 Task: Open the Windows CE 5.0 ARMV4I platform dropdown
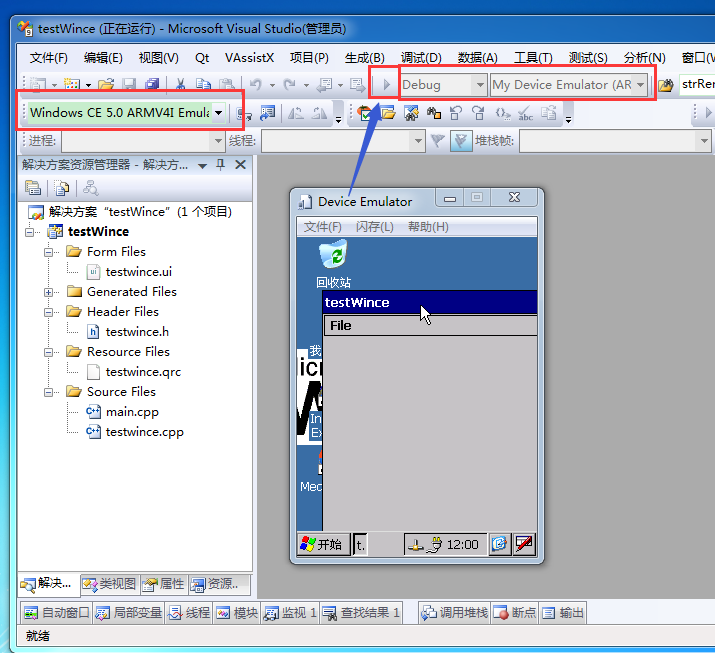[x=219, y=113]
